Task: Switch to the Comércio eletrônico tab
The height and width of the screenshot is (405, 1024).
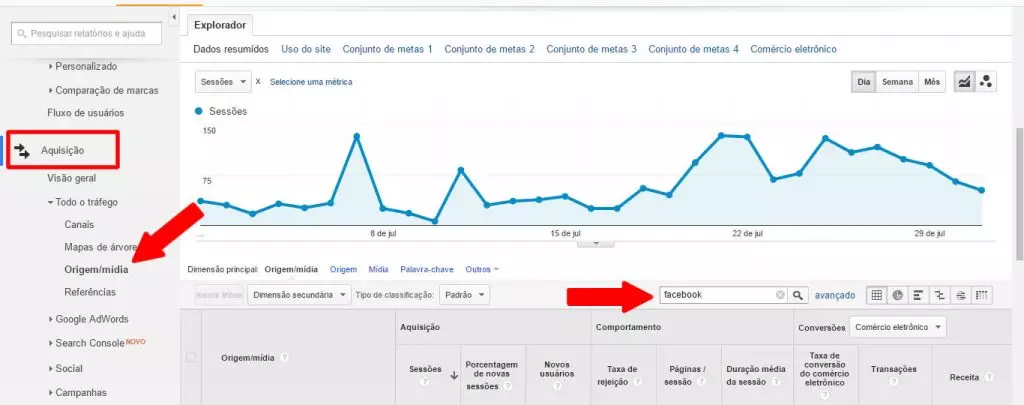Action: pos(793,49)
